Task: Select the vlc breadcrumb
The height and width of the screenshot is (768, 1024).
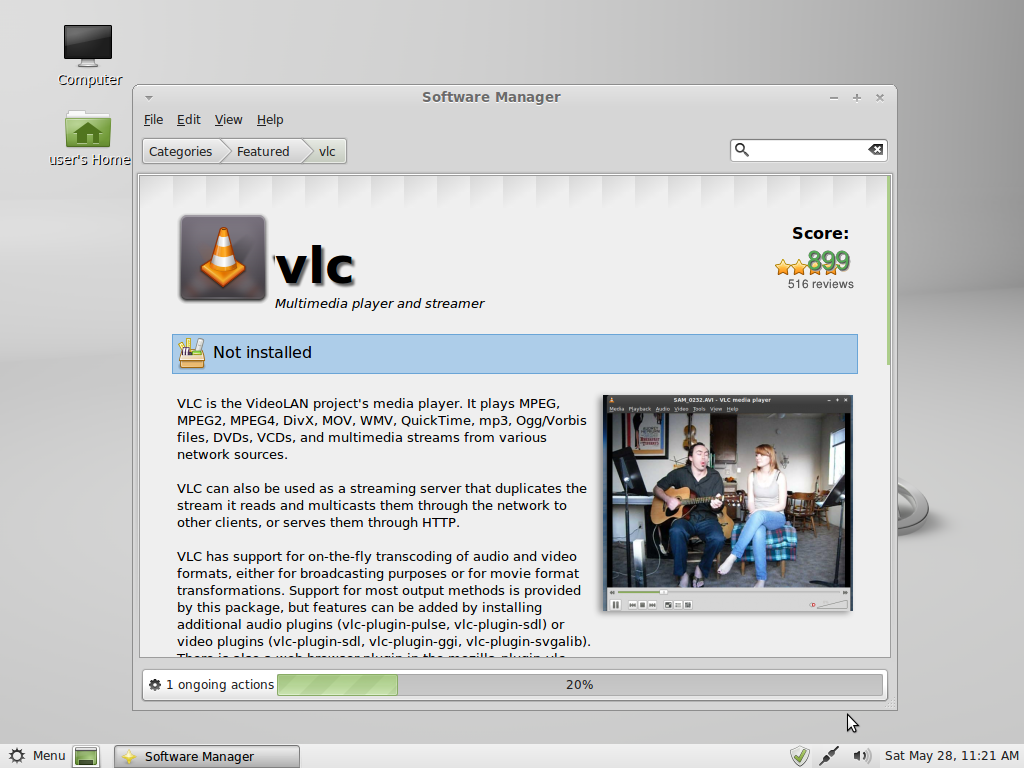Action: pyautogui.click(x=327, y=152)
